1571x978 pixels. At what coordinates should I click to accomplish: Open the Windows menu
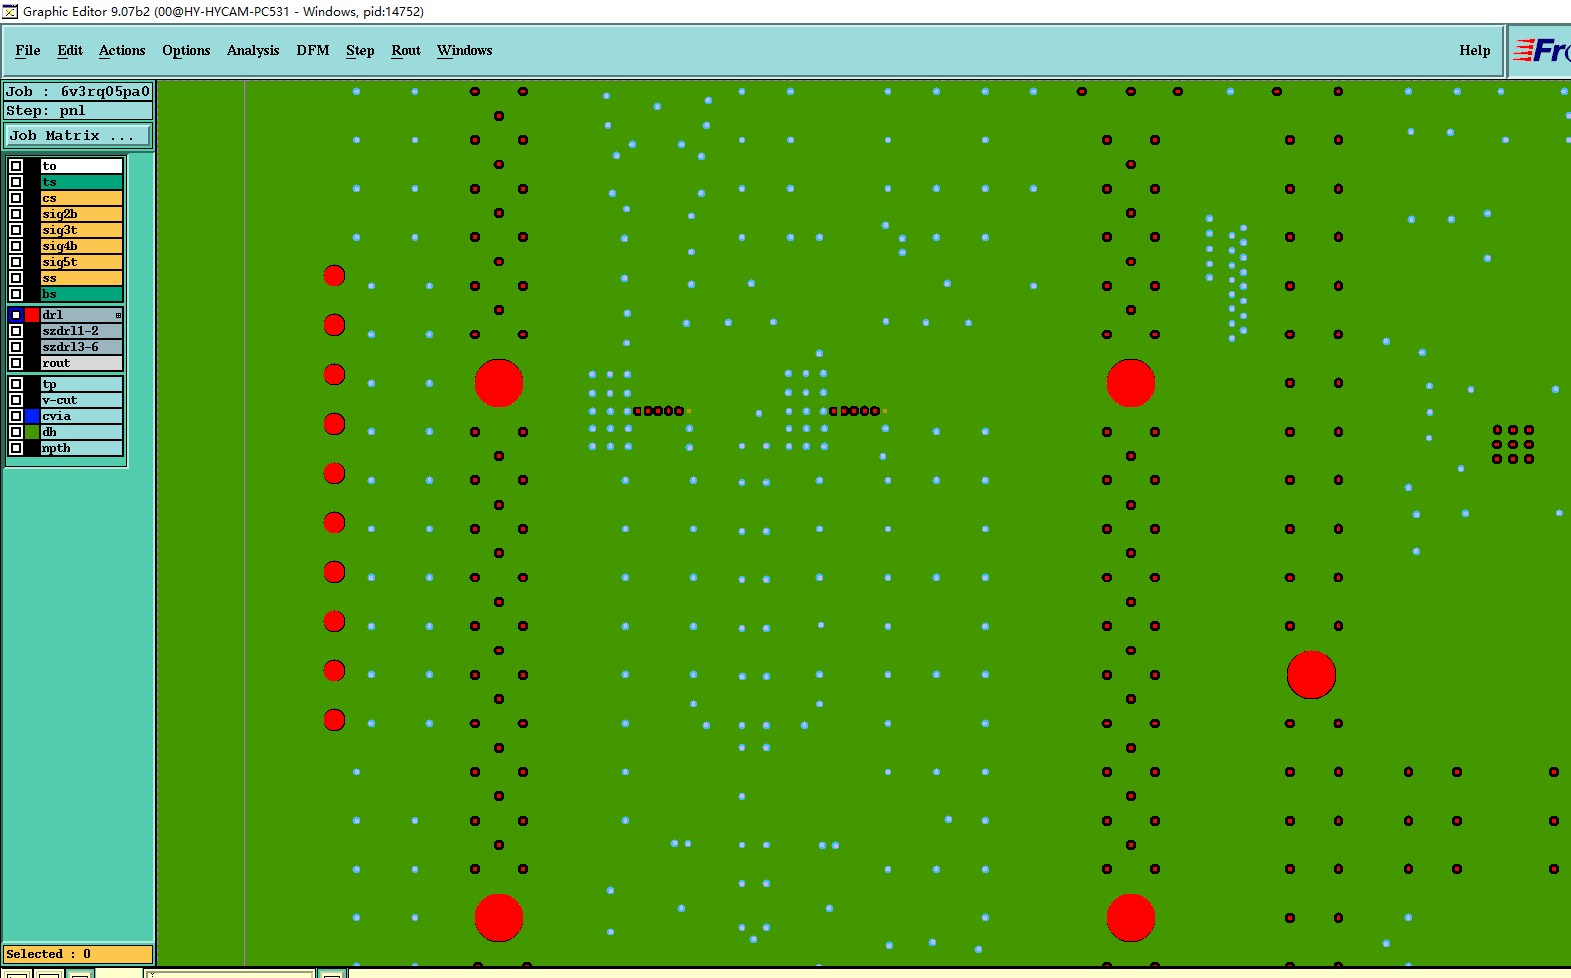coord(465,50)
